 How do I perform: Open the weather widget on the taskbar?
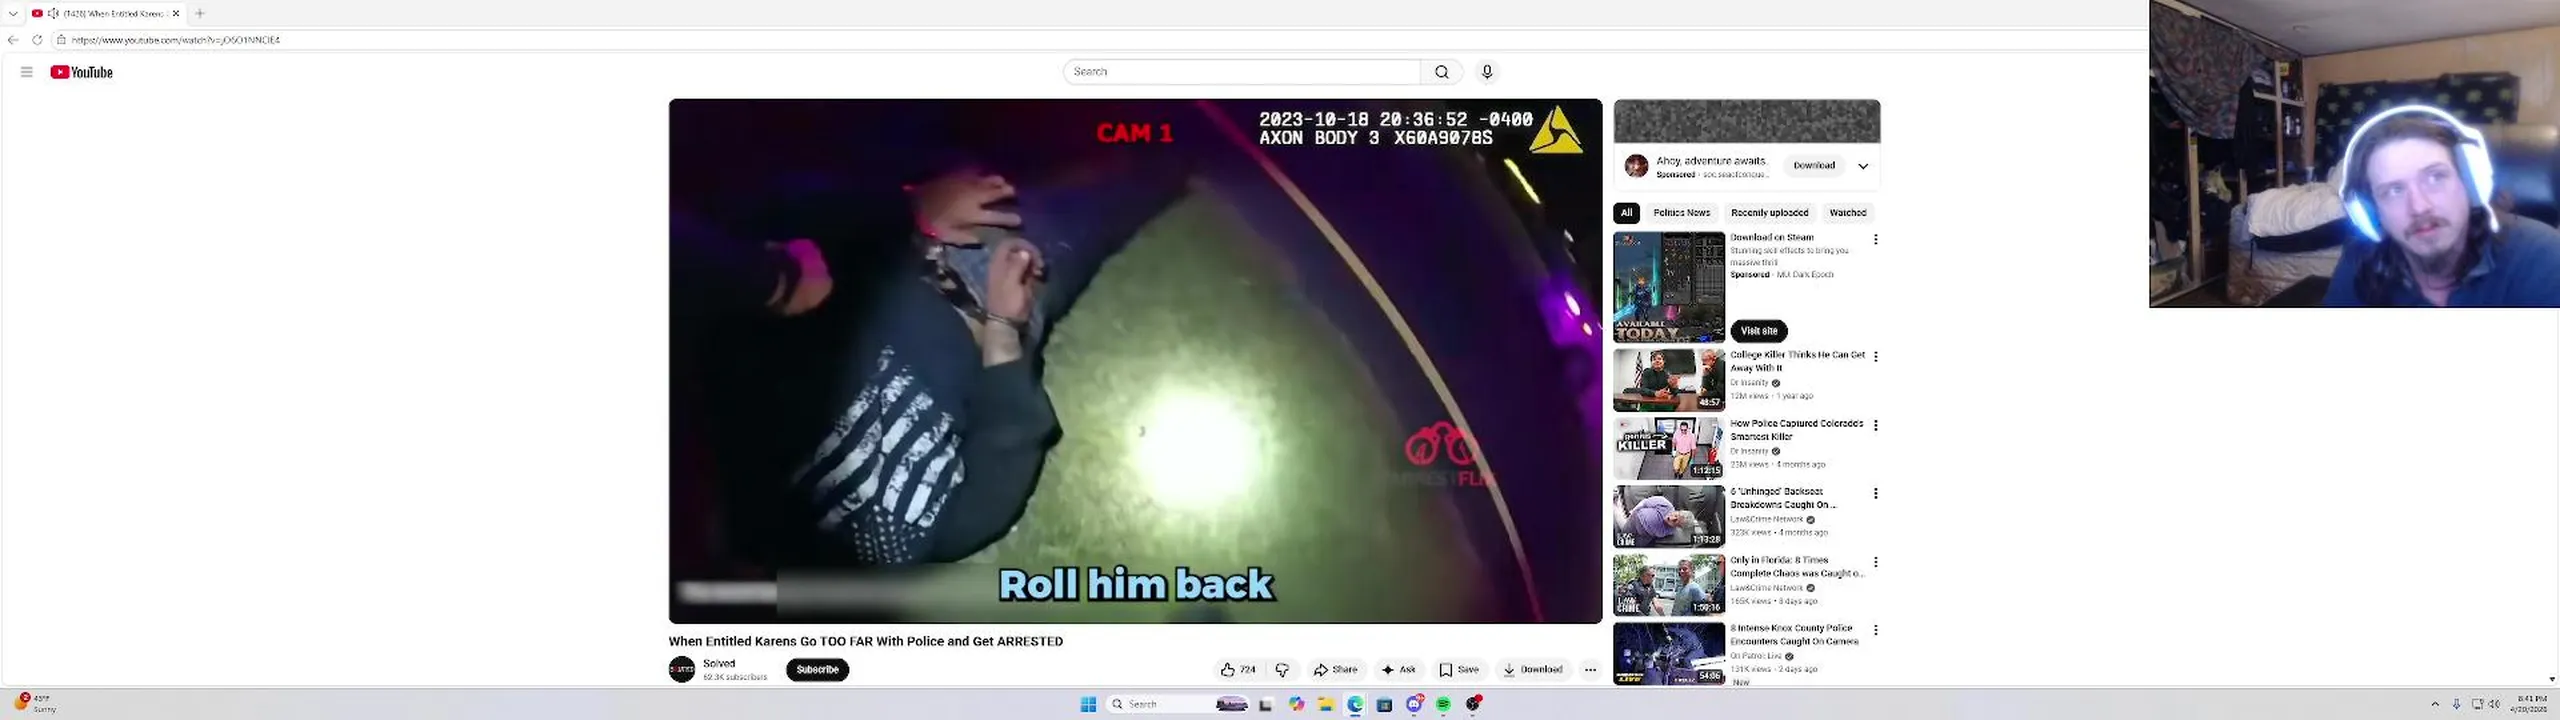click(35, 704)
